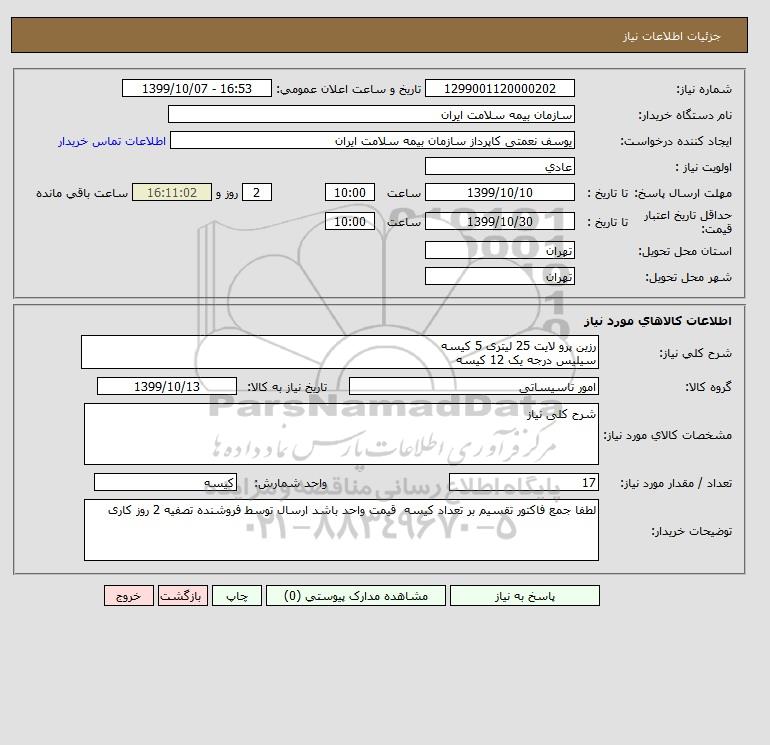
Task: Click the deadline hour field next to 1399/10/10
Action: click(350, 193)
